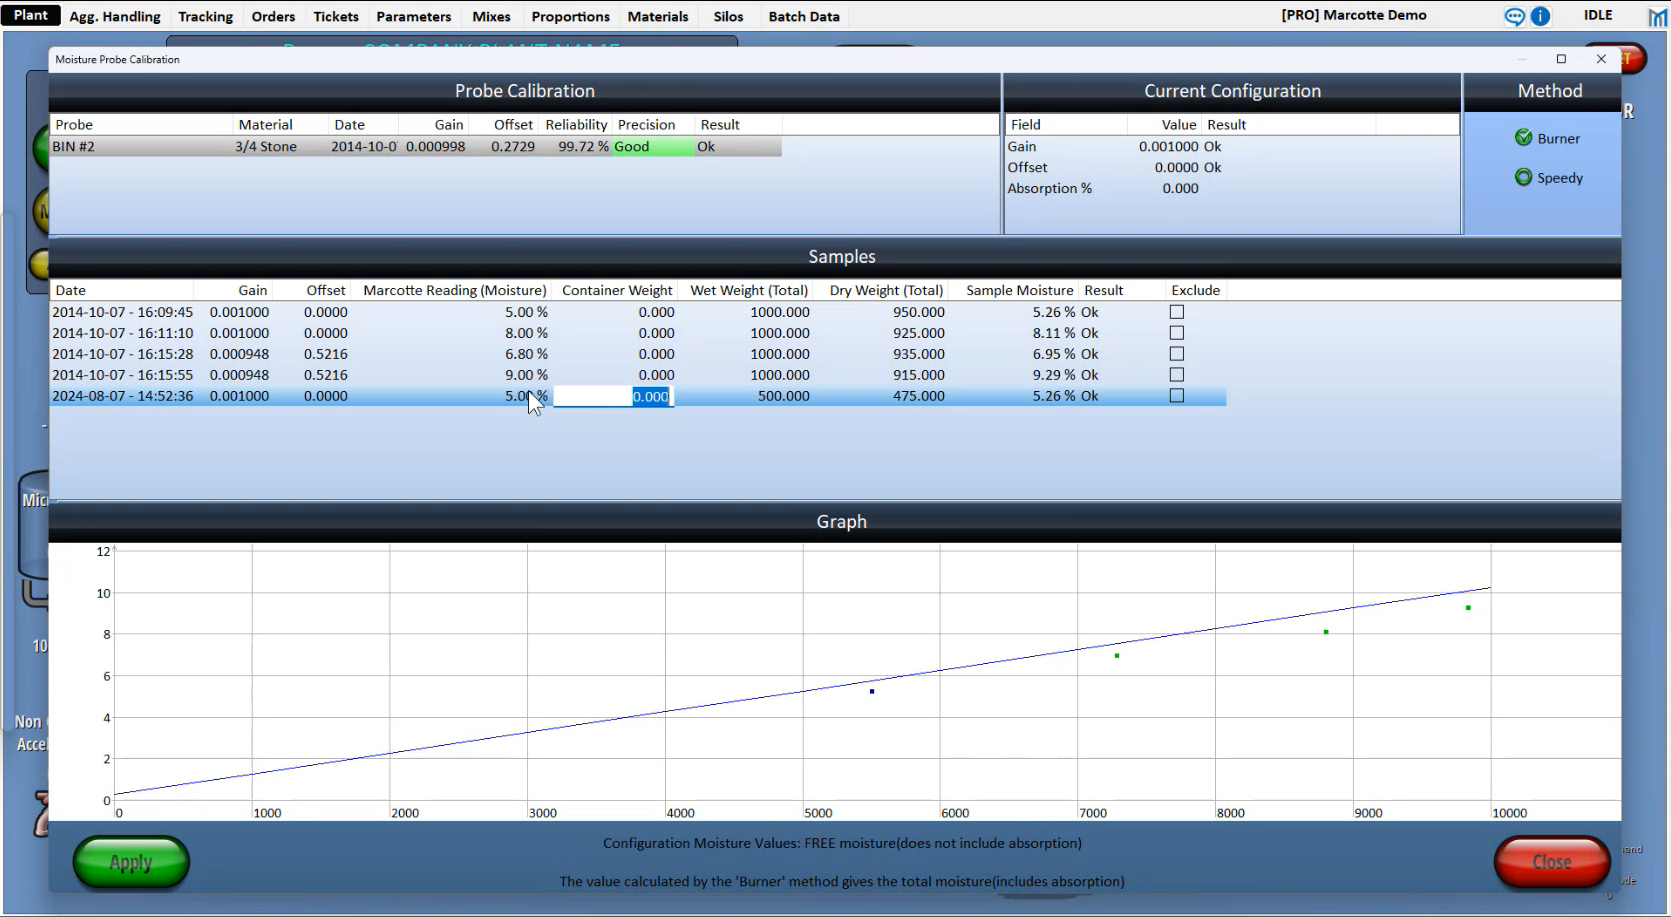Open the chat bubble icon
This screenshot has height=917, width=1671.
click(x=1514, y=16)
